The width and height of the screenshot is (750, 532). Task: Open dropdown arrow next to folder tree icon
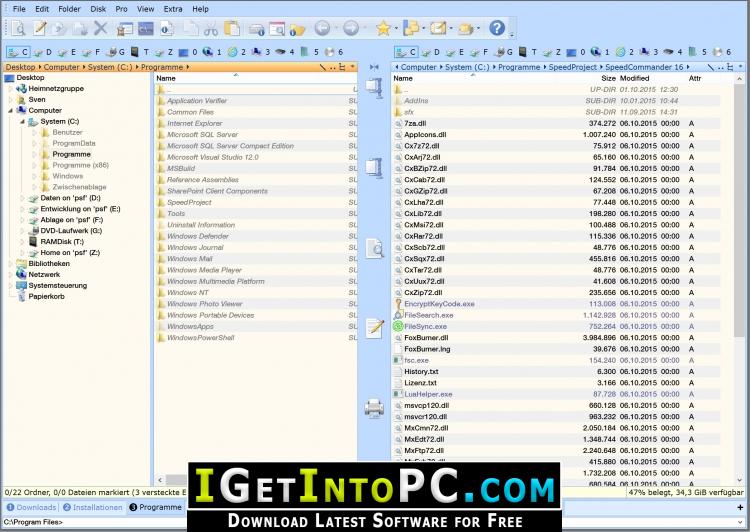[423, 29]
